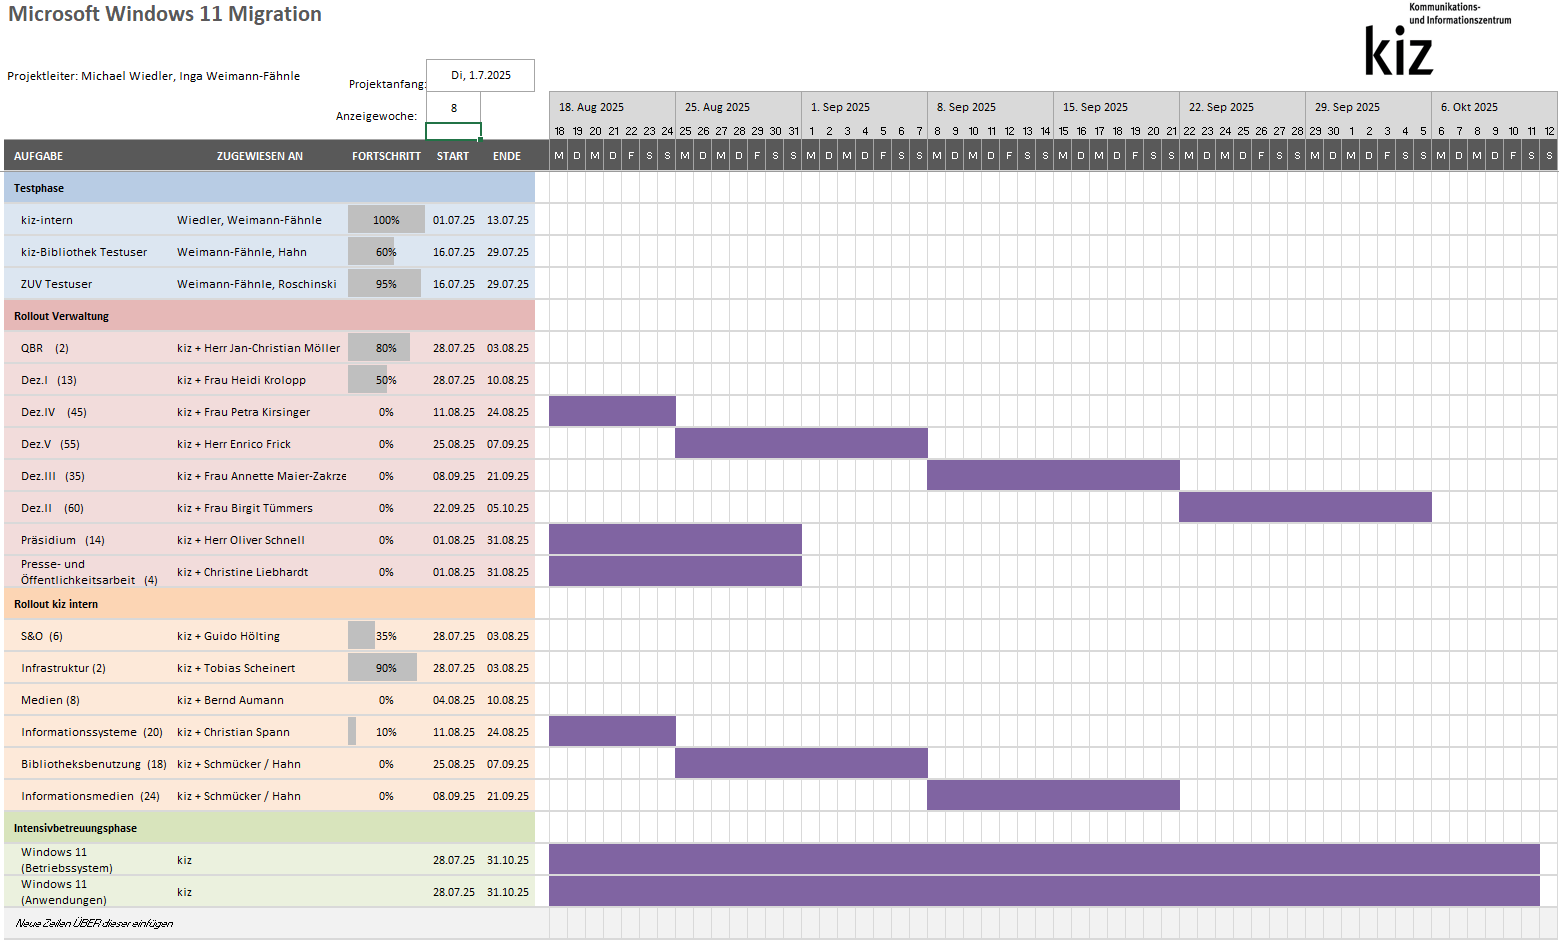Screen dimensions: 1559x942
Task: Click the Informationssysteme purple Gantt bar
Action: 612,731
